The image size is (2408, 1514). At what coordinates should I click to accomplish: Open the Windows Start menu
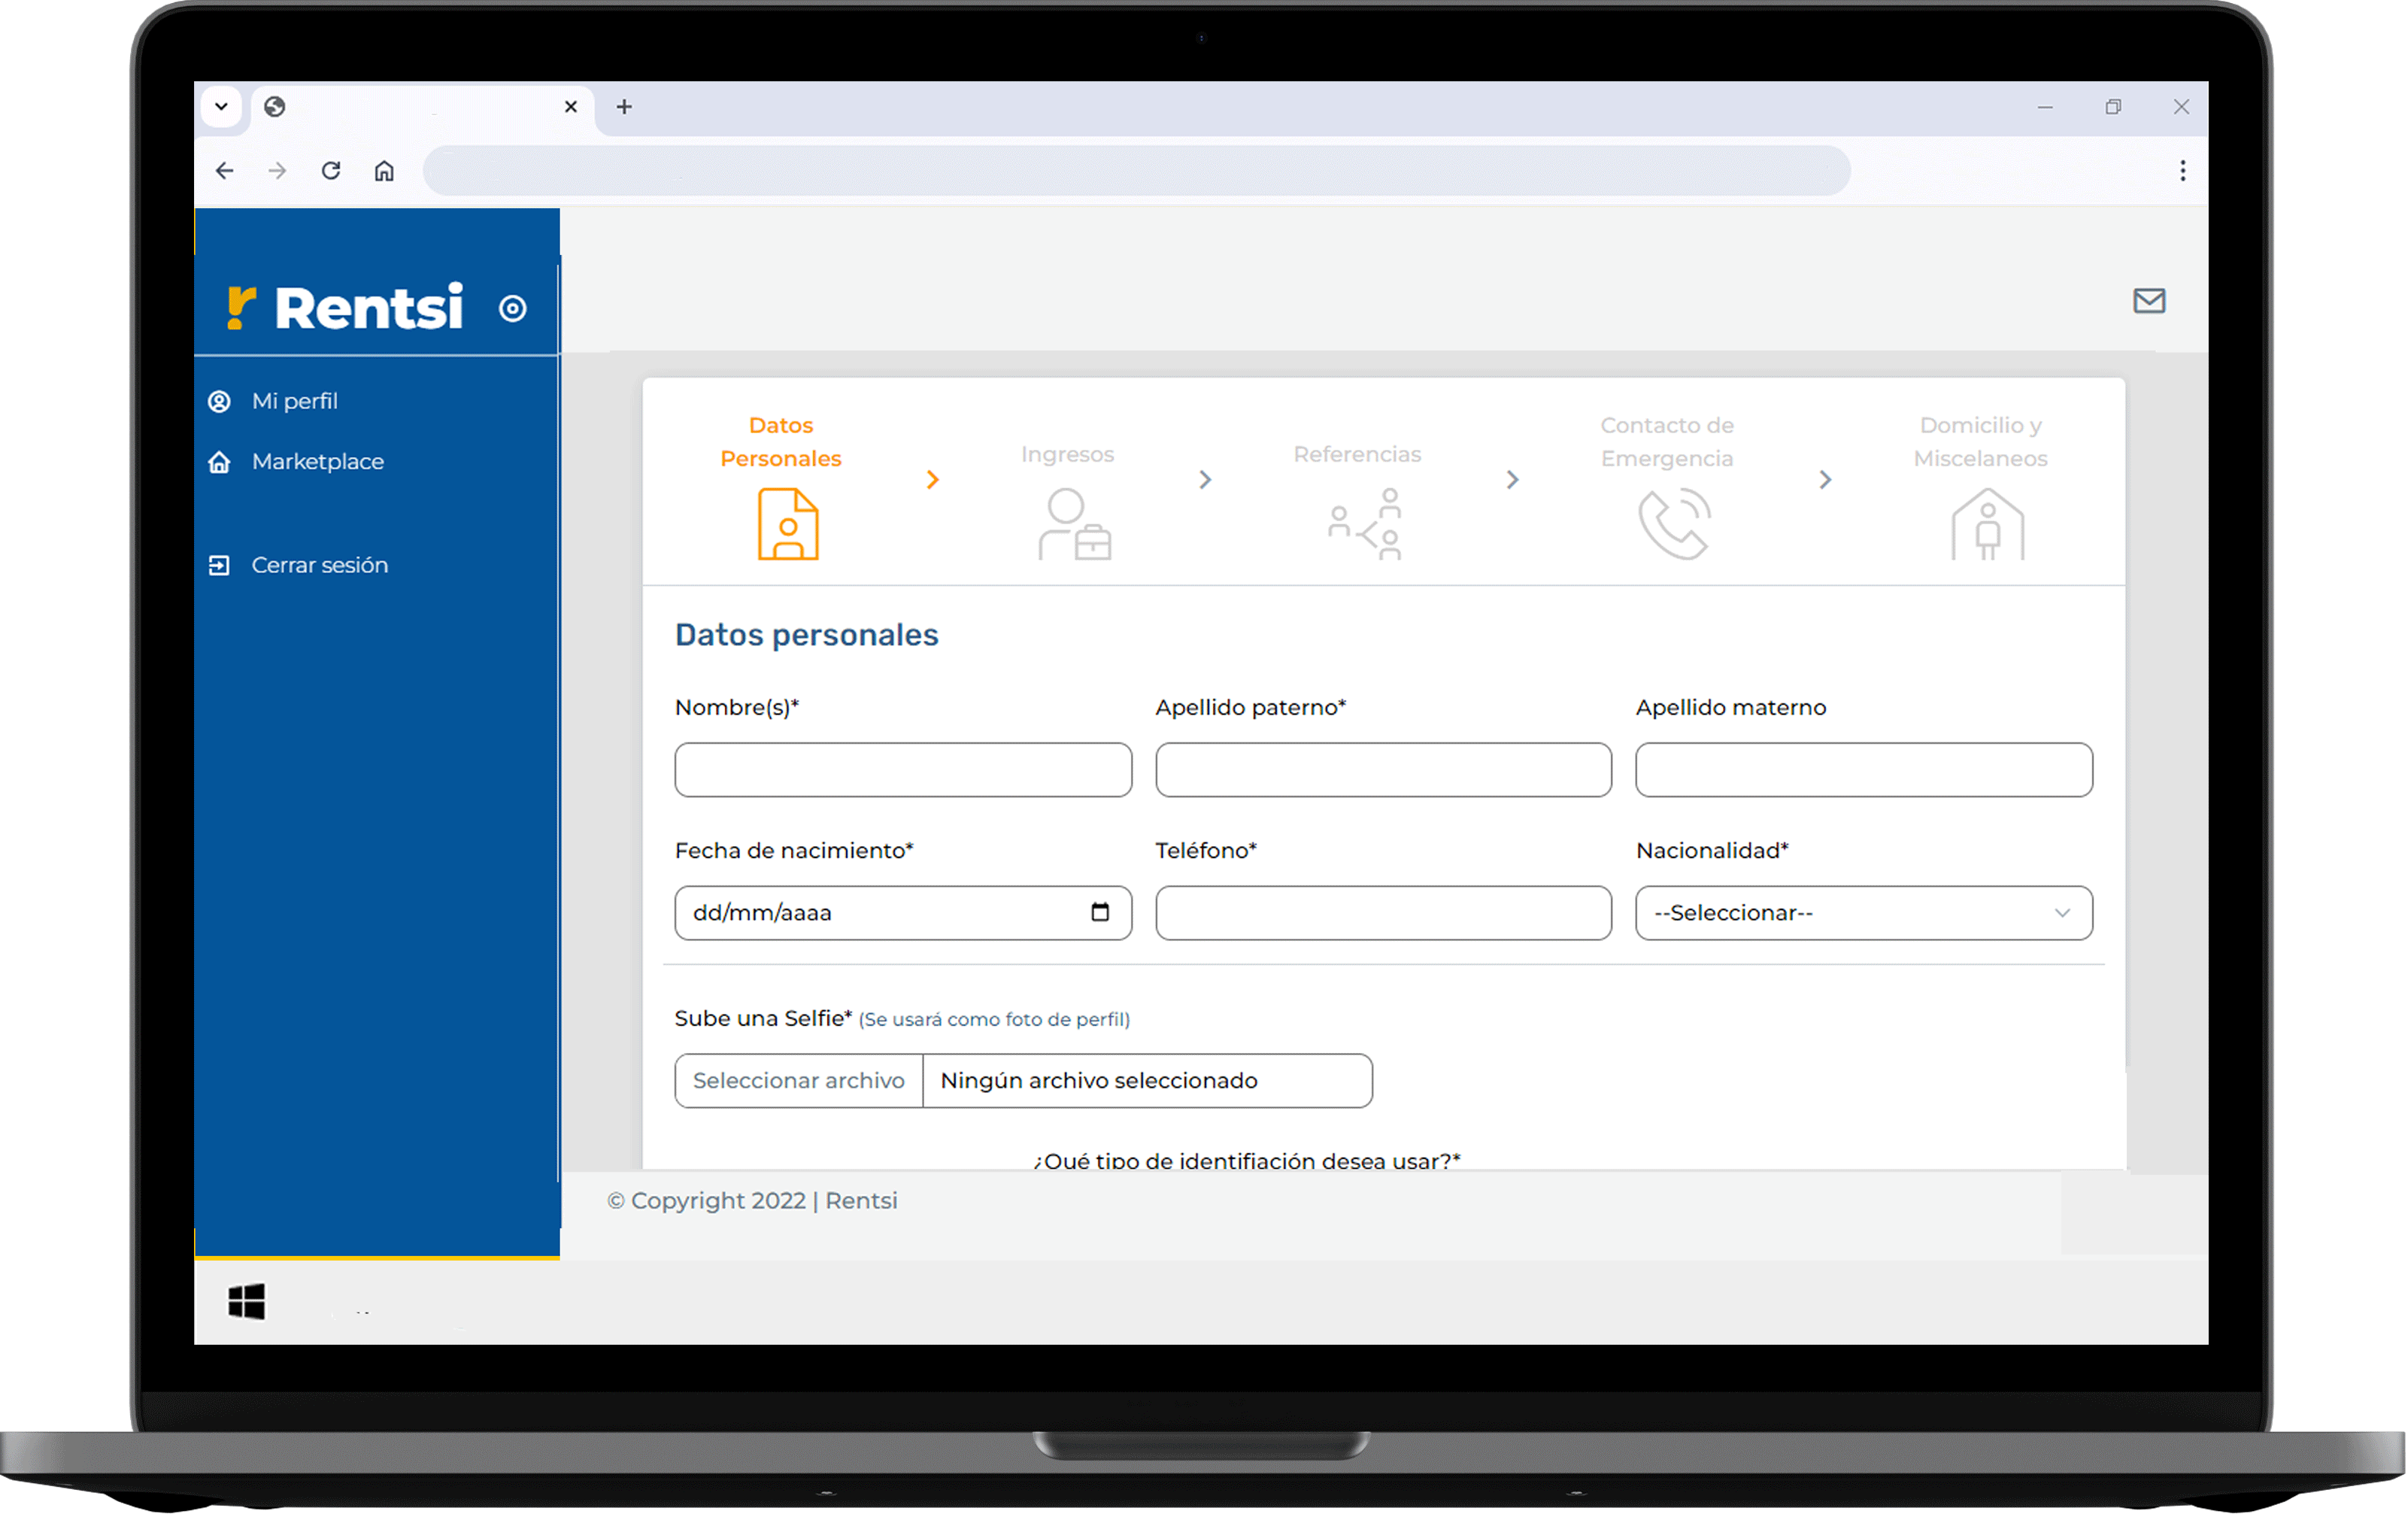tap(246, 1302)
